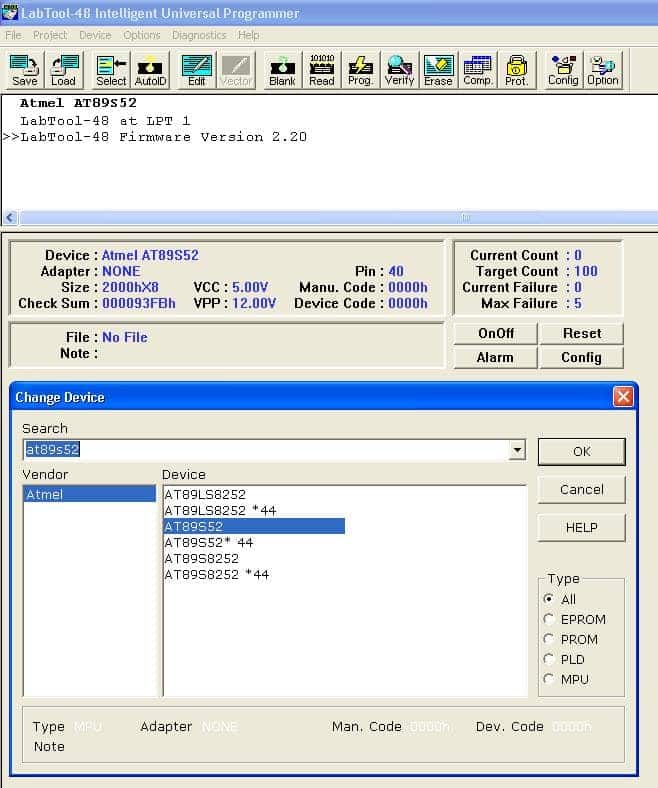Select the EPROM type radio button
This screenshot has width=658, height=788.
pyautogui.click(x=549, y=619)
